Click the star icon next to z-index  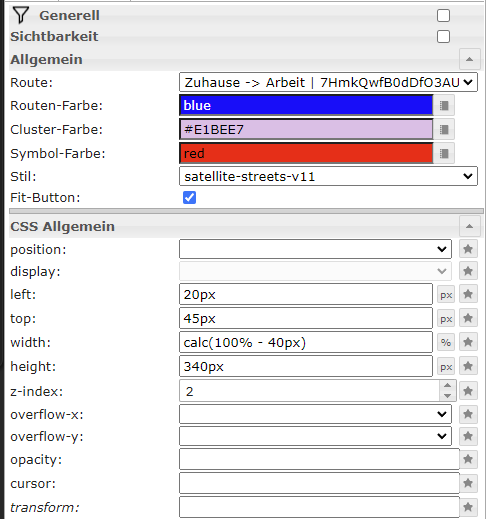click(x=468, y=391)
